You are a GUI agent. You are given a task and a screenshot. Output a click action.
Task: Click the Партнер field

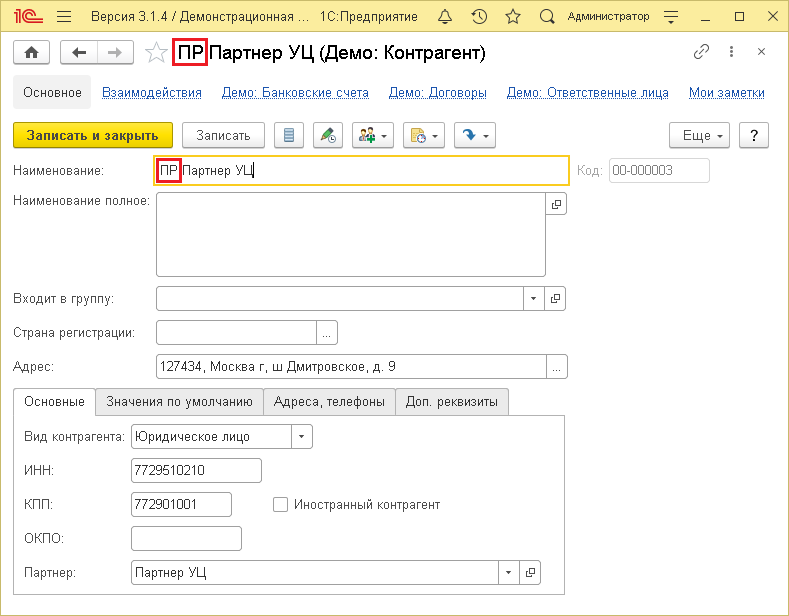coord(315,572)
